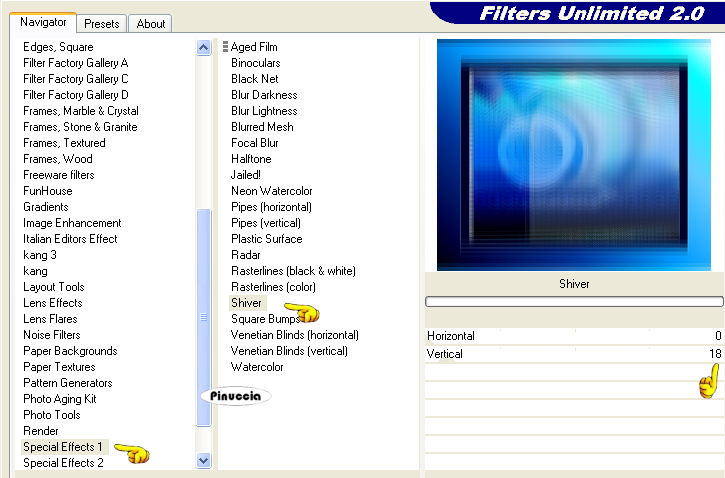
Task: Select Freeware filters category
Action: (59, 175)
